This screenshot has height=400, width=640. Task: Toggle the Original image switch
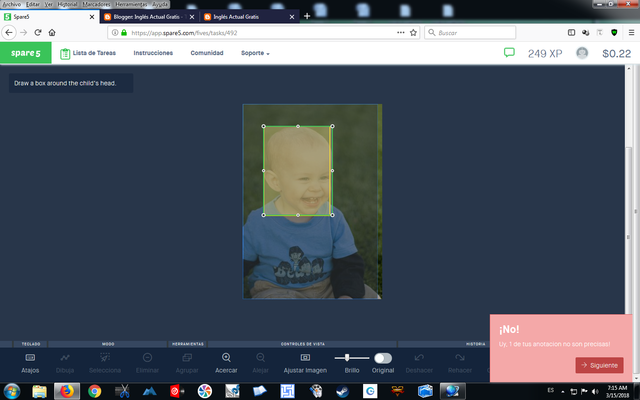point(383,358)
